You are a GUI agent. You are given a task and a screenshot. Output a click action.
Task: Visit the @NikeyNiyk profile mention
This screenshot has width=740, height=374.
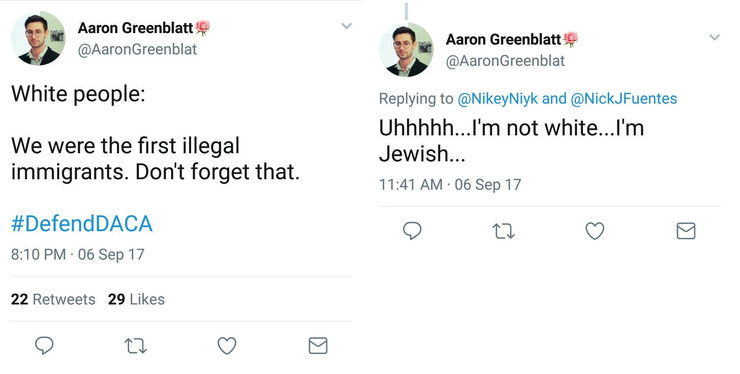(497, 98)
